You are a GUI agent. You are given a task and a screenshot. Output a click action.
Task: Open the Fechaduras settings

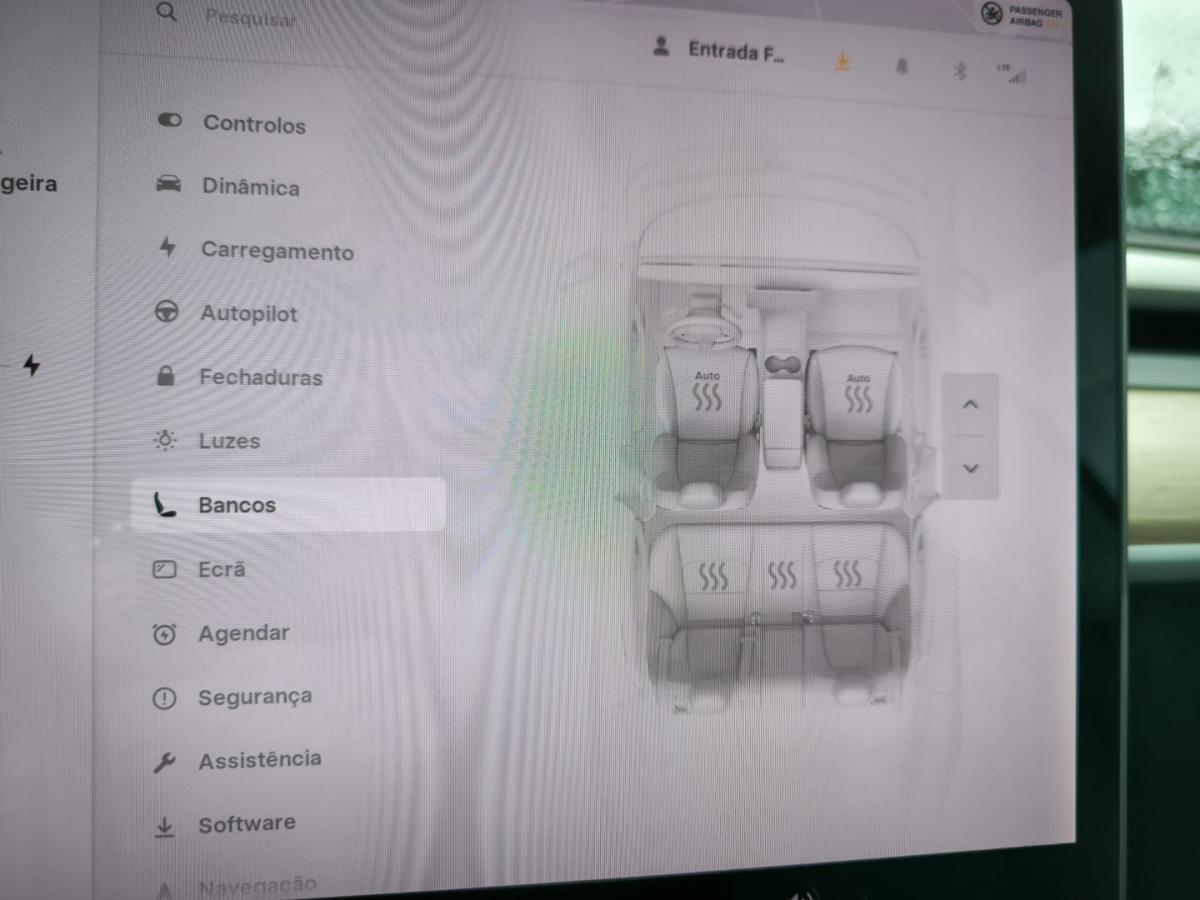click(x=239, y=377)
